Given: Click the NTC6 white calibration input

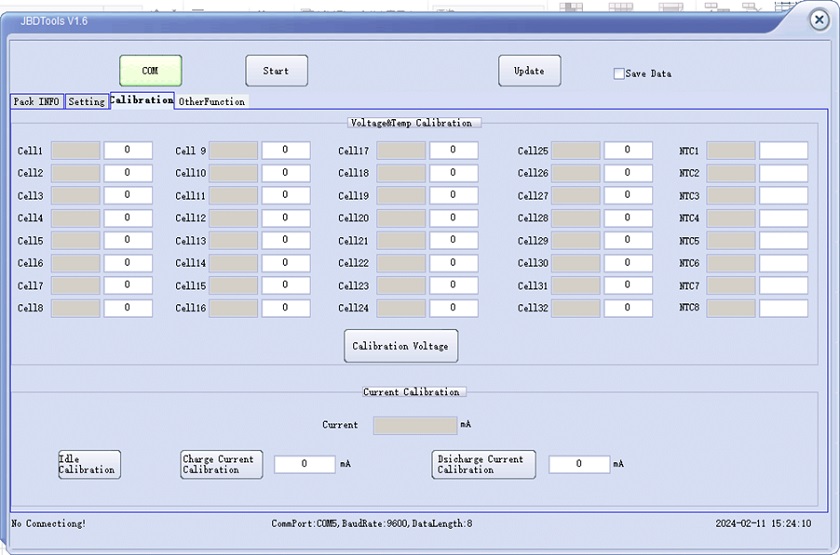Looking at the screenshot, I should click(784, 262).
